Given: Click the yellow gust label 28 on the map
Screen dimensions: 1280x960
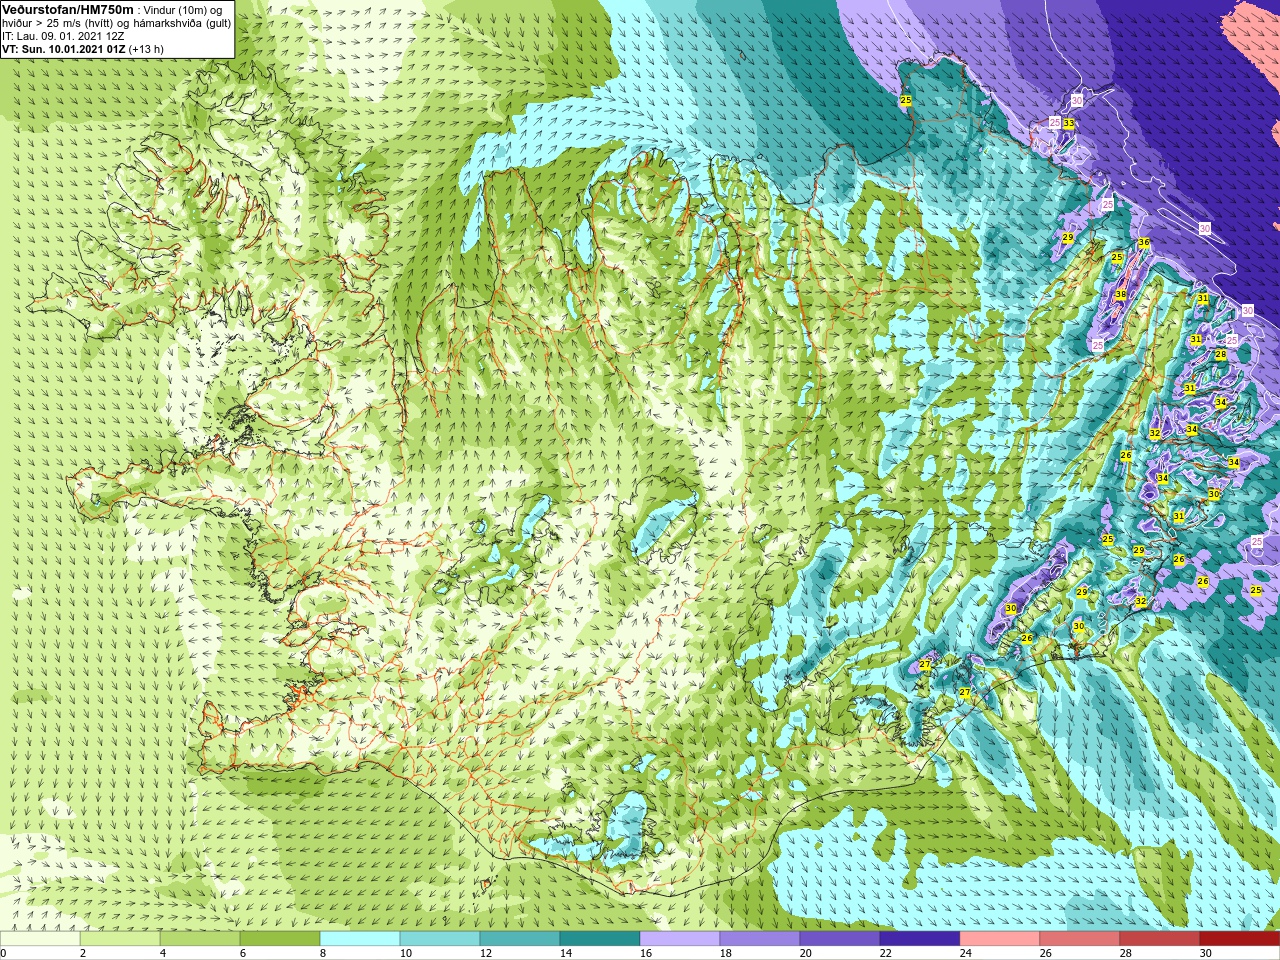Looking at the screenshot, I should pos(1220,355).
